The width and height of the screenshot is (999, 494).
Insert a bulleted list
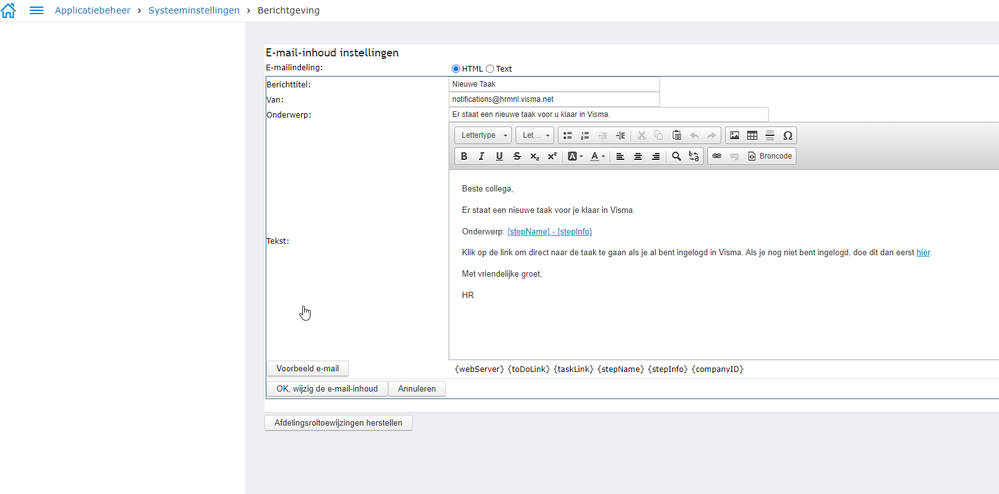pos(568,135)
